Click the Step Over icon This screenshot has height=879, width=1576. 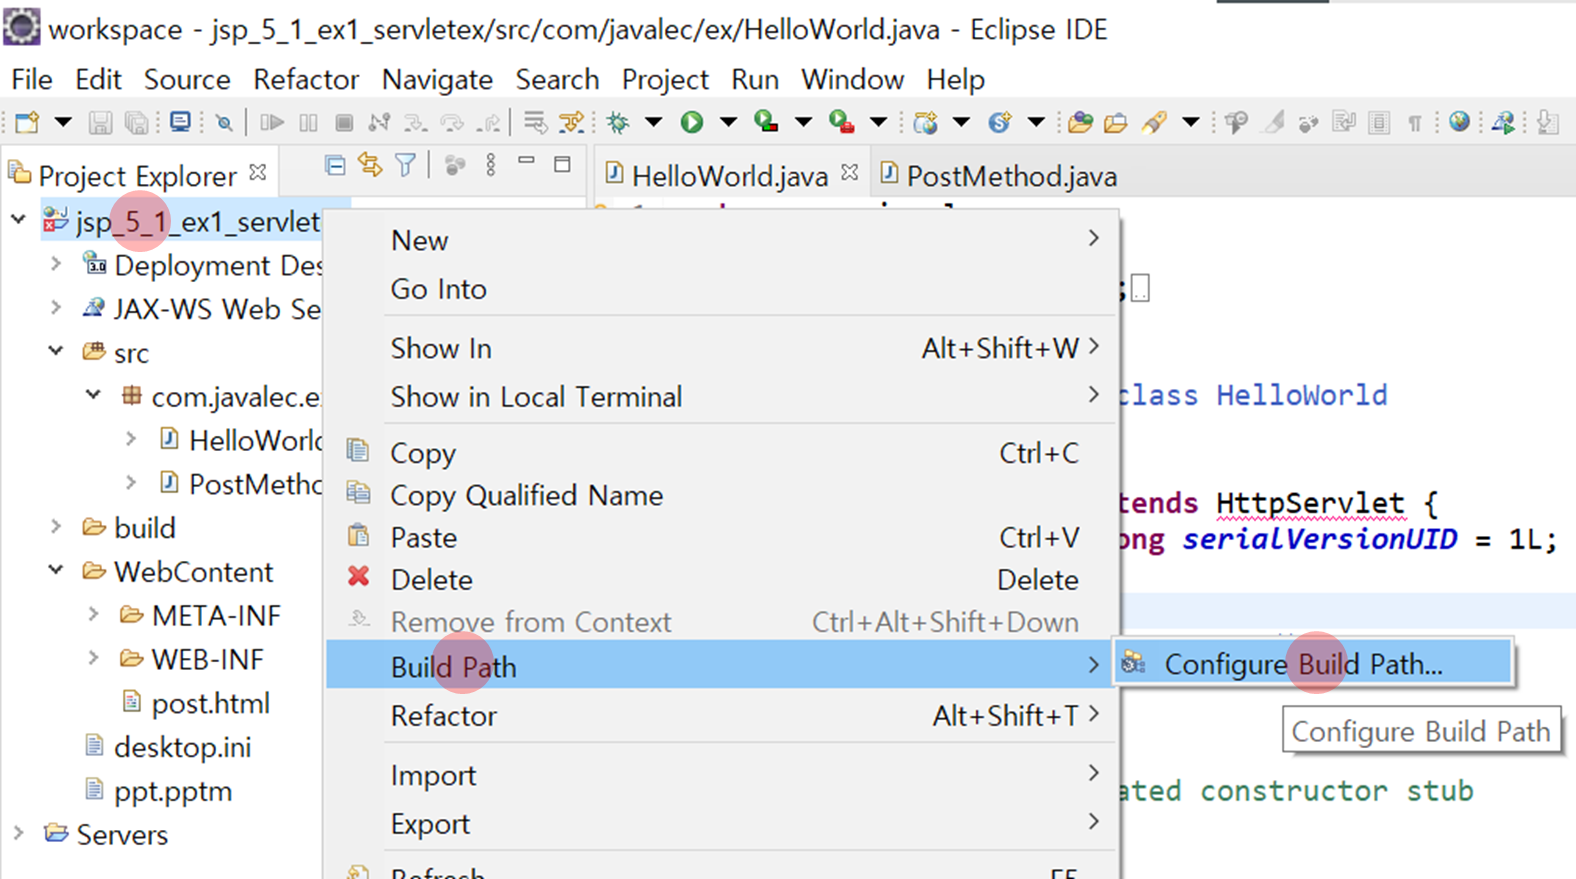452,122
